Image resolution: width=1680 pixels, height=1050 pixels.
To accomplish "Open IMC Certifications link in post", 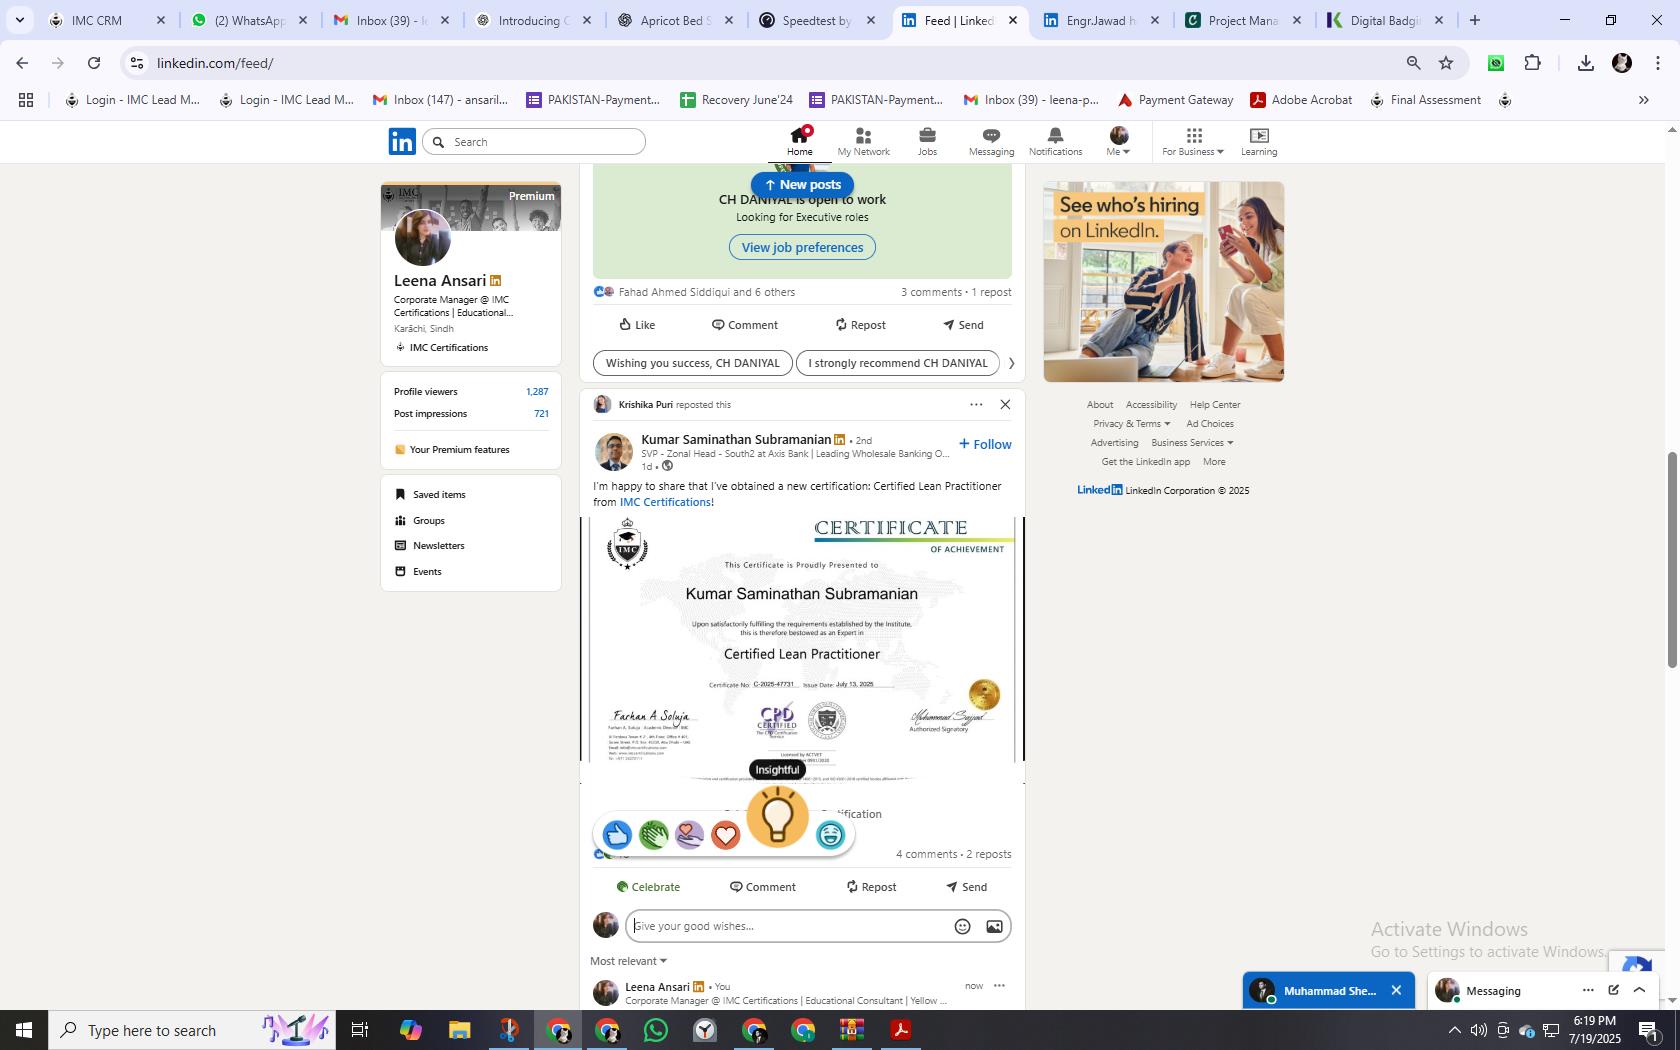I will point(665,502).
